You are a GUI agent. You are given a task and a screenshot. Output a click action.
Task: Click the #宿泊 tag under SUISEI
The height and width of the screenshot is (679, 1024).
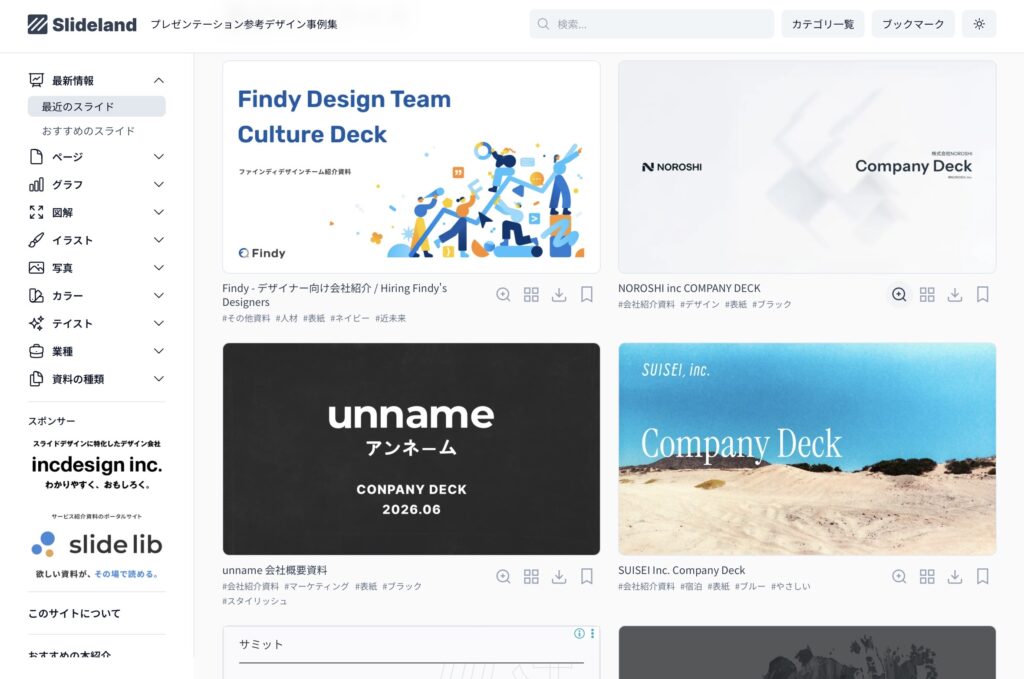point(691,586)
